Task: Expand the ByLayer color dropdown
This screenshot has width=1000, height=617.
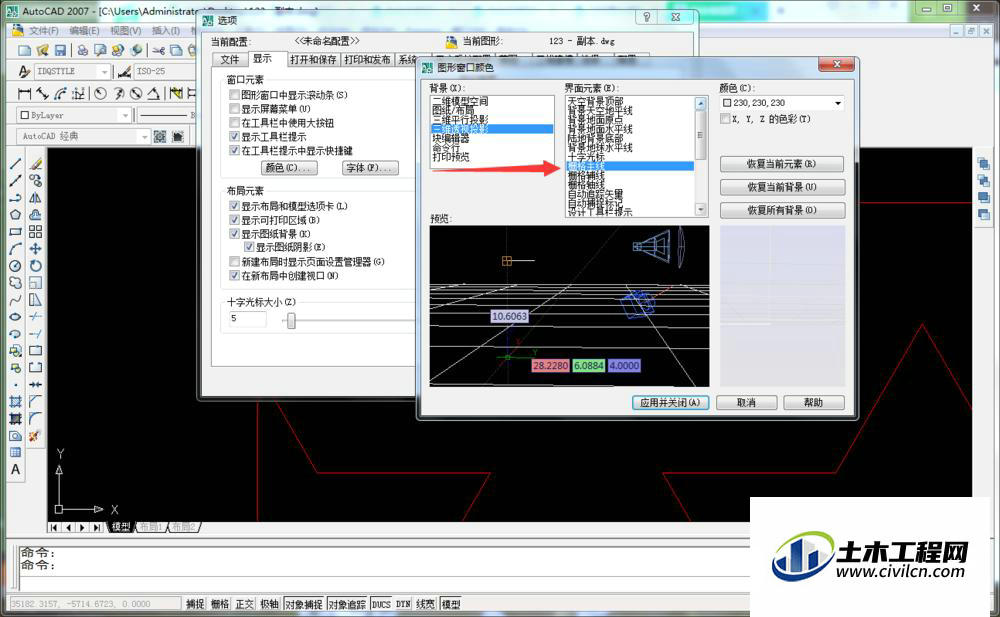Action: click(x=125, y=115)
